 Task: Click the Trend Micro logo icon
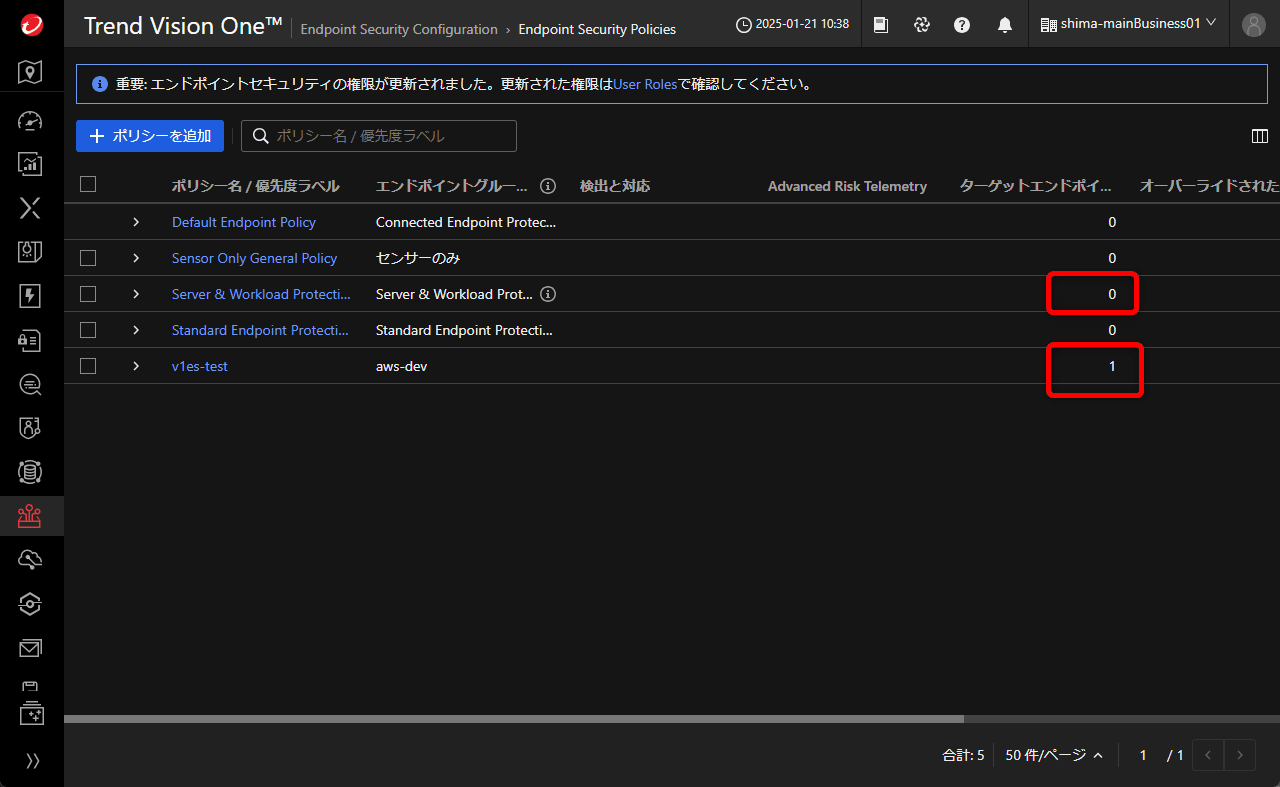coord(31,25)
